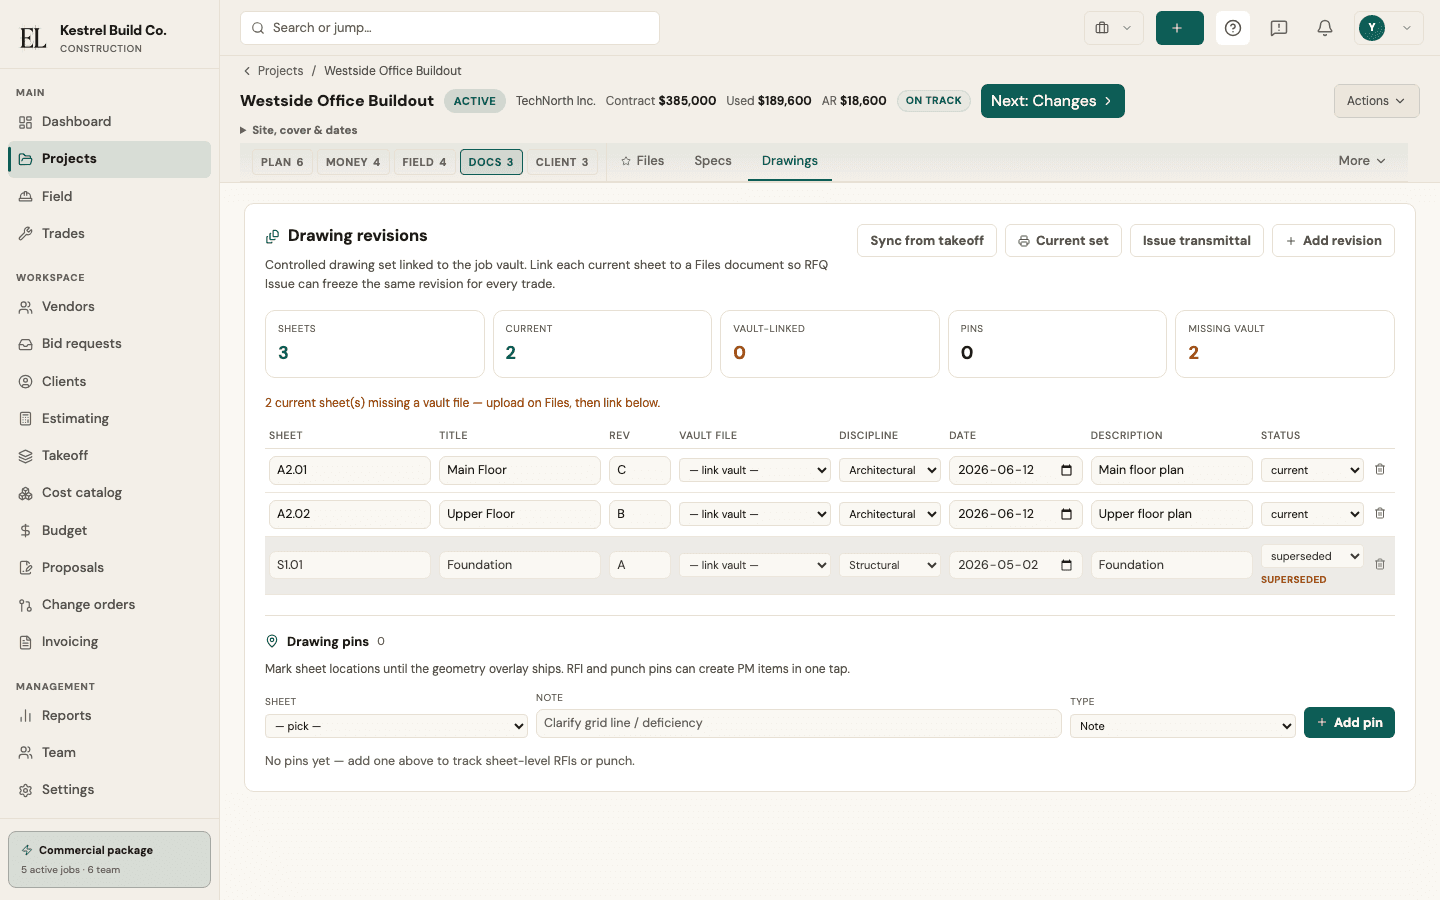Click the help question mark icon
Viewport: 1440px width, 900px height.
[1233, 28]
